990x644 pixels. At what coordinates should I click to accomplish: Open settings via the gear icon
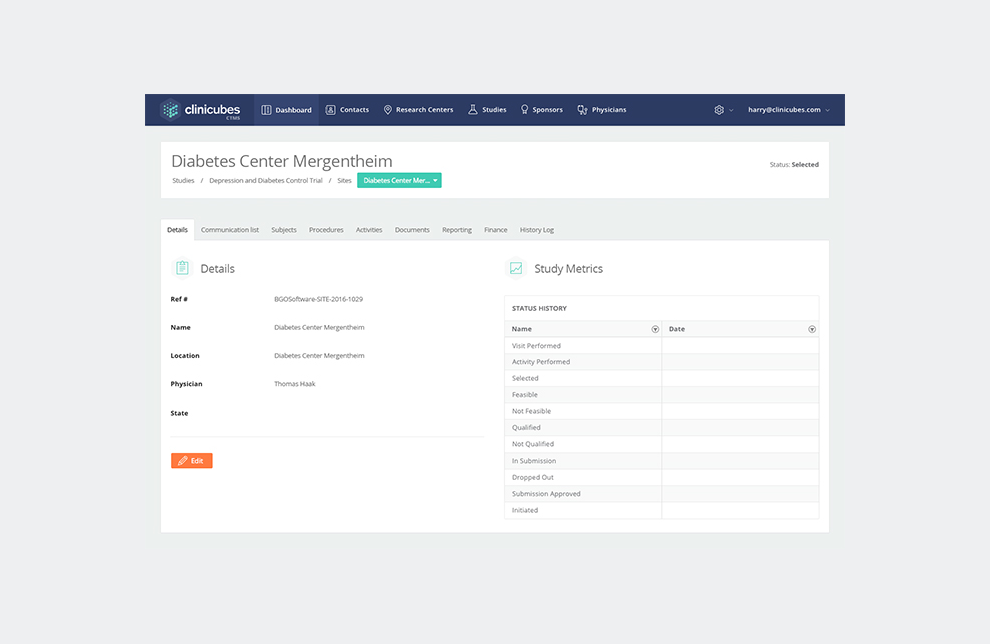(x=719, y=110)
